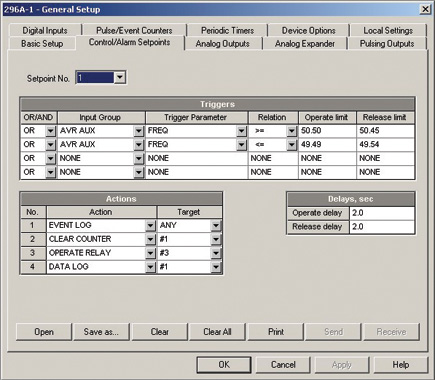
Task: Click the Save as... button
Action: (101, 332)
